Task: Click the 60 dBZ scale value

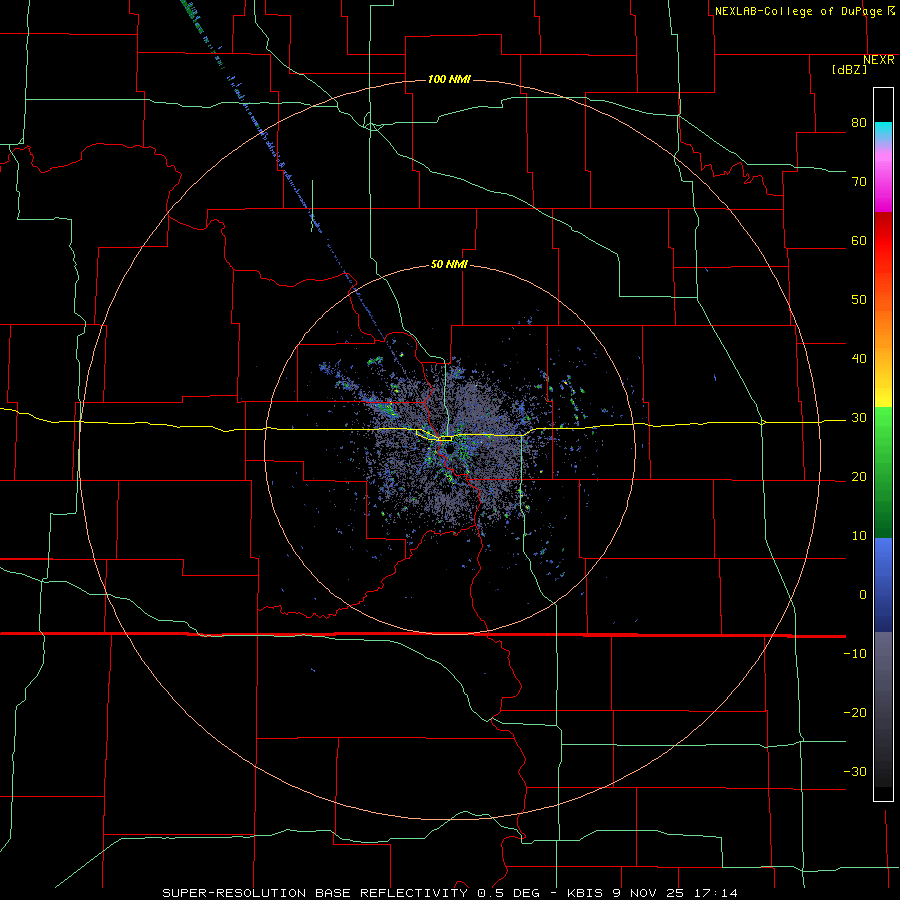Action: pyautogui.click(x=859, y=240)
